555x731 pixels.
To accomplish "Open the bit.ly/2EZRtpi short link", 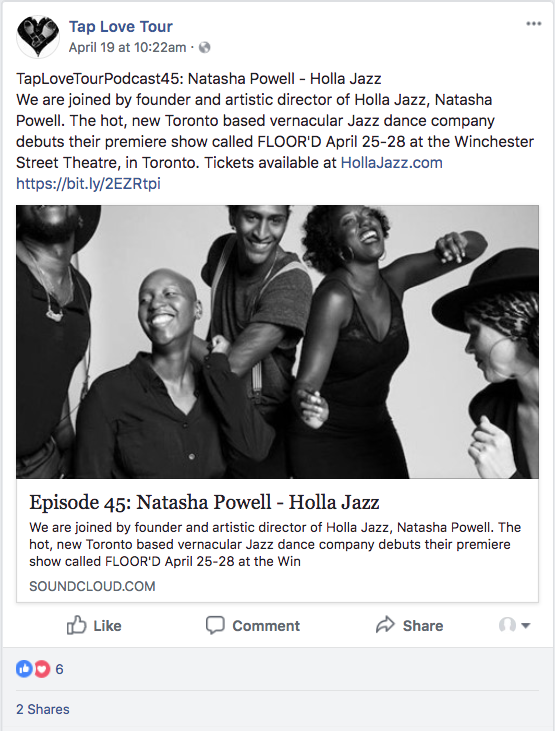I will [88, 184].
